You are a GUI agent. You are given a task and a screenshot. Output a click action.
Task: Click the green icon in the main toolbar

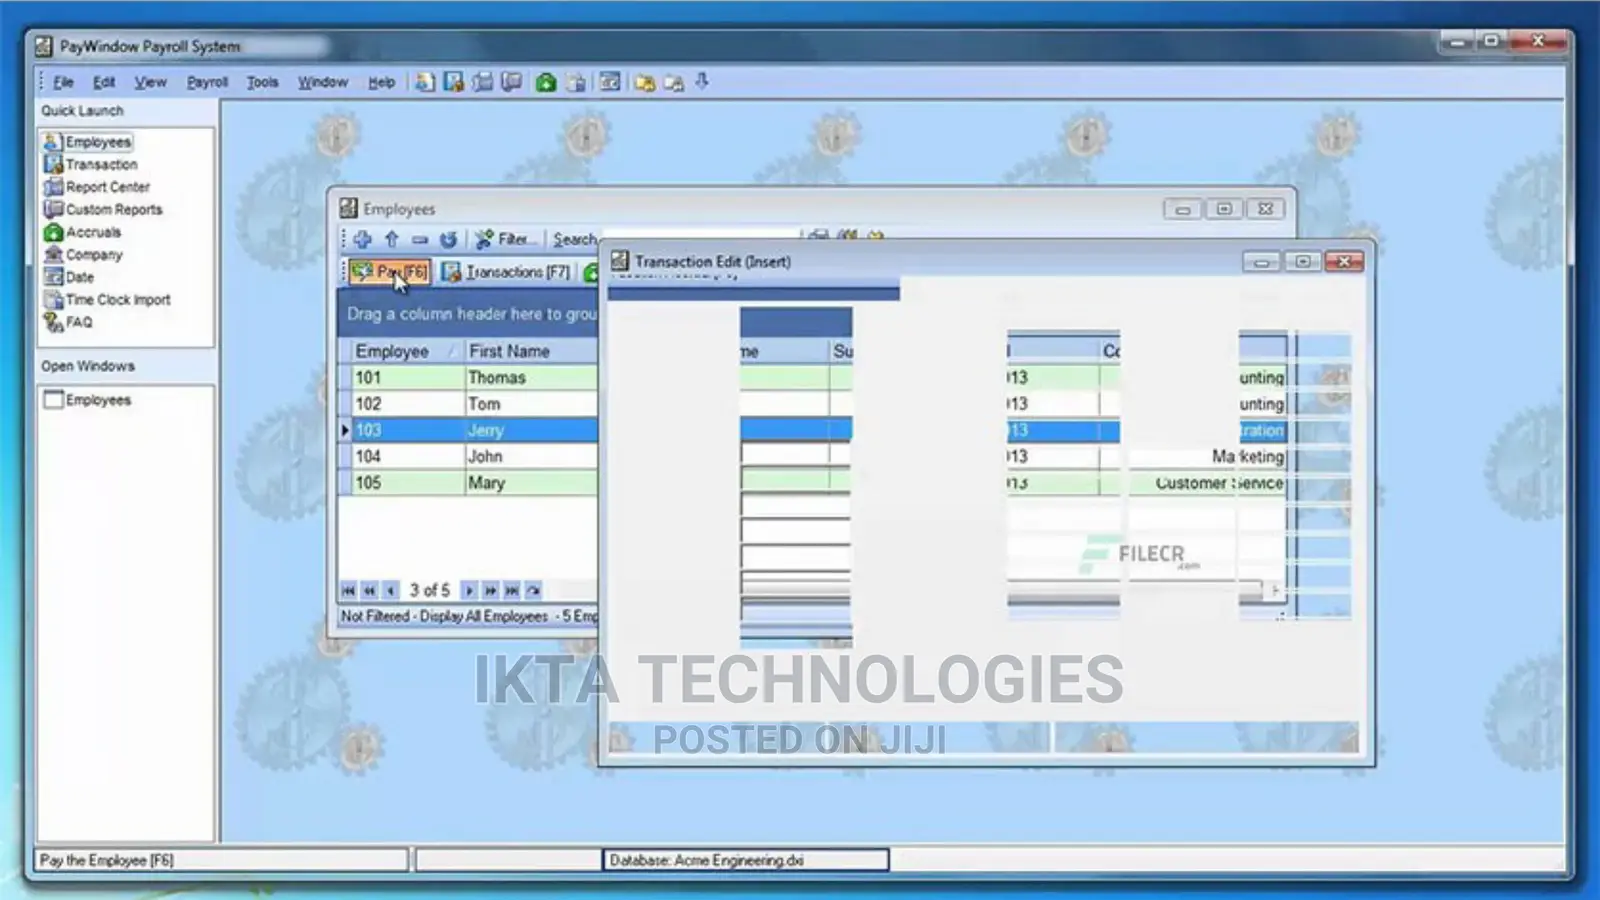point(546,82)
